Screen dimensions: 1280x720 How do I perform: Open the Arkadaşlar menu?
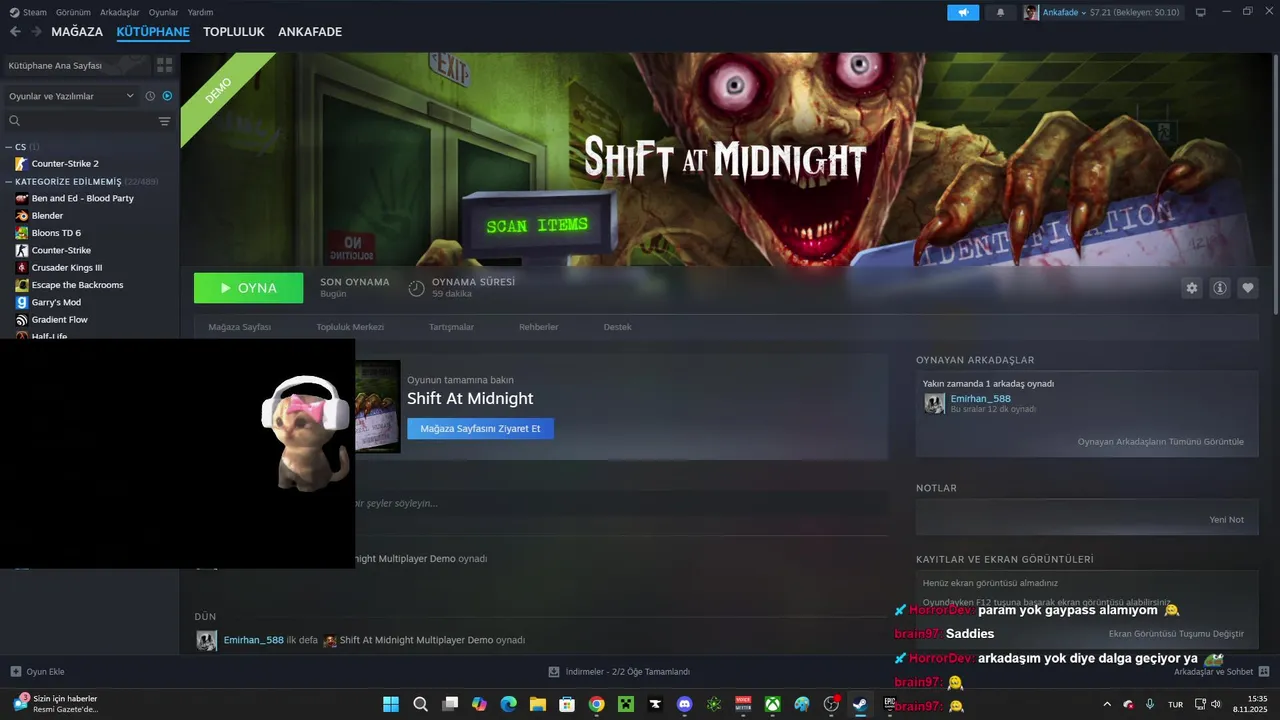(120, 12)
